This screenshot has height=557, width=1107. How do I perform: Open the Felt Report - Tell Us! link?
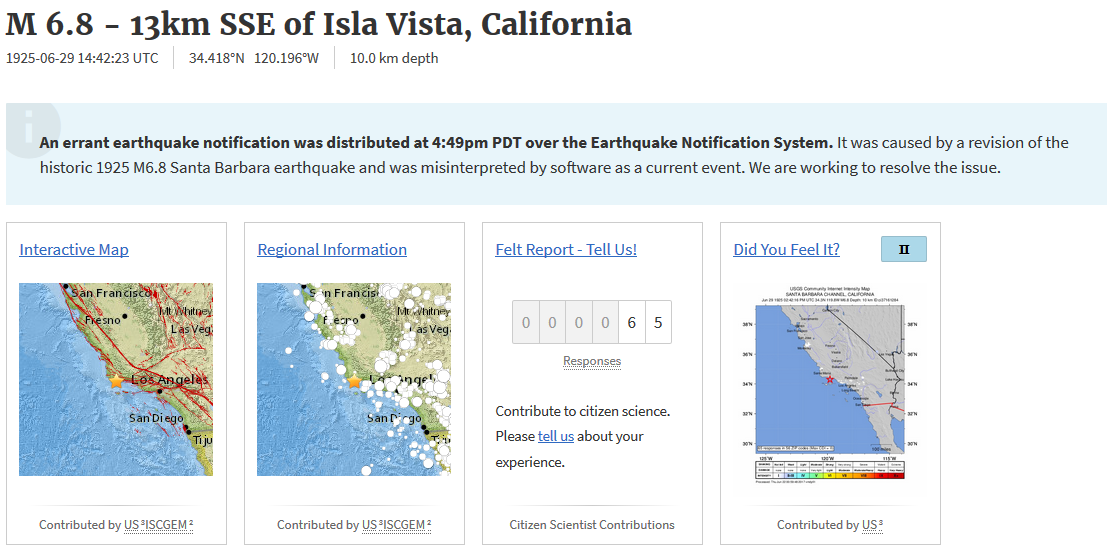pyautogui.click(x=566, y=250)
